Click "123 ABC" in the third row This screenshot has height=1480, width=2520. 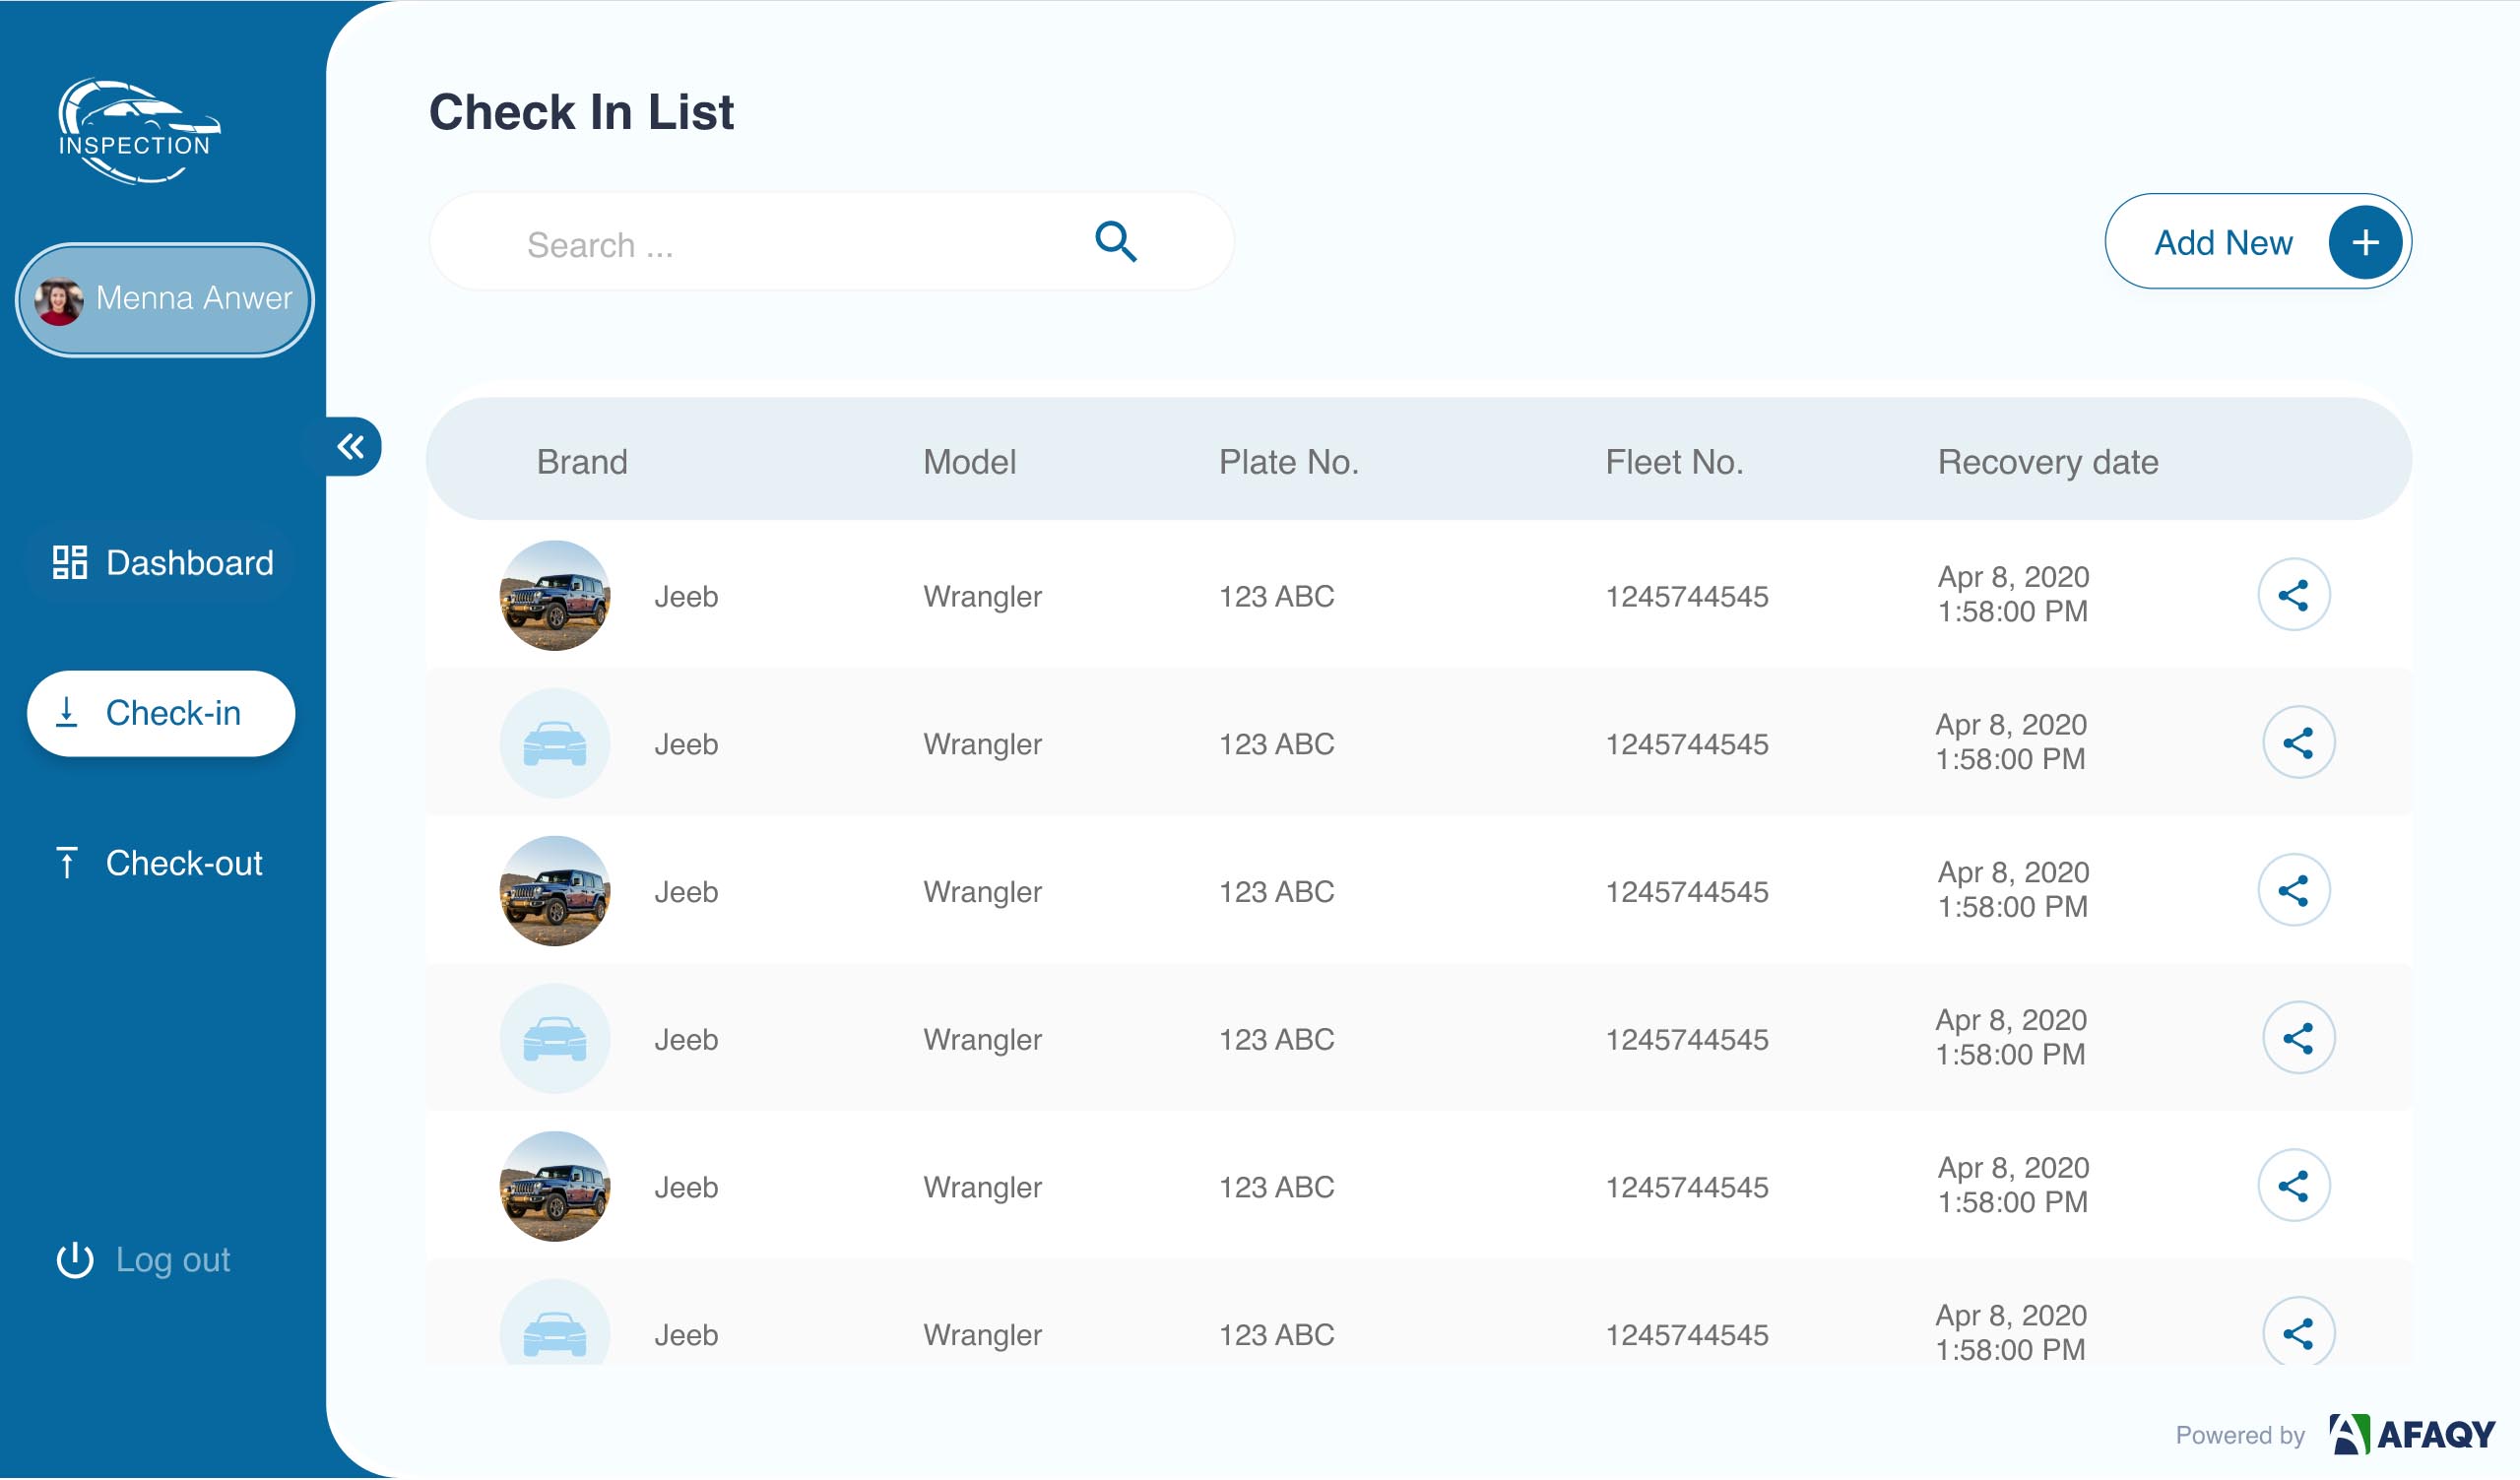[x=1277, y=893]
